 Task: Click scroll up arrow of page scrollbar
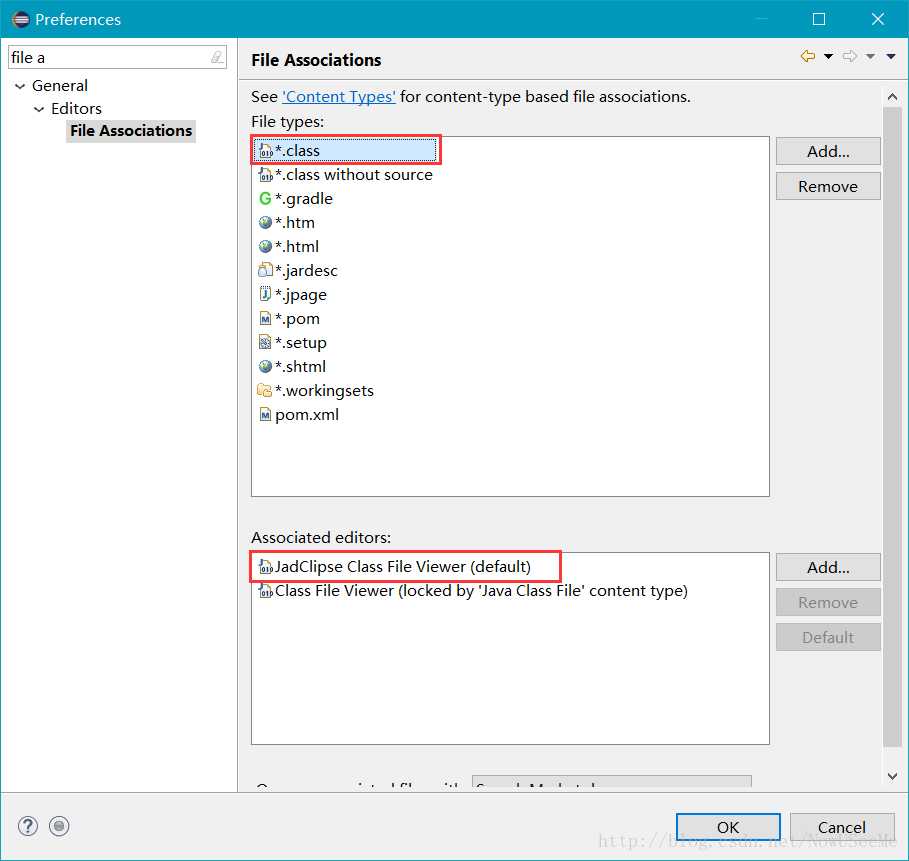[892, 97]
